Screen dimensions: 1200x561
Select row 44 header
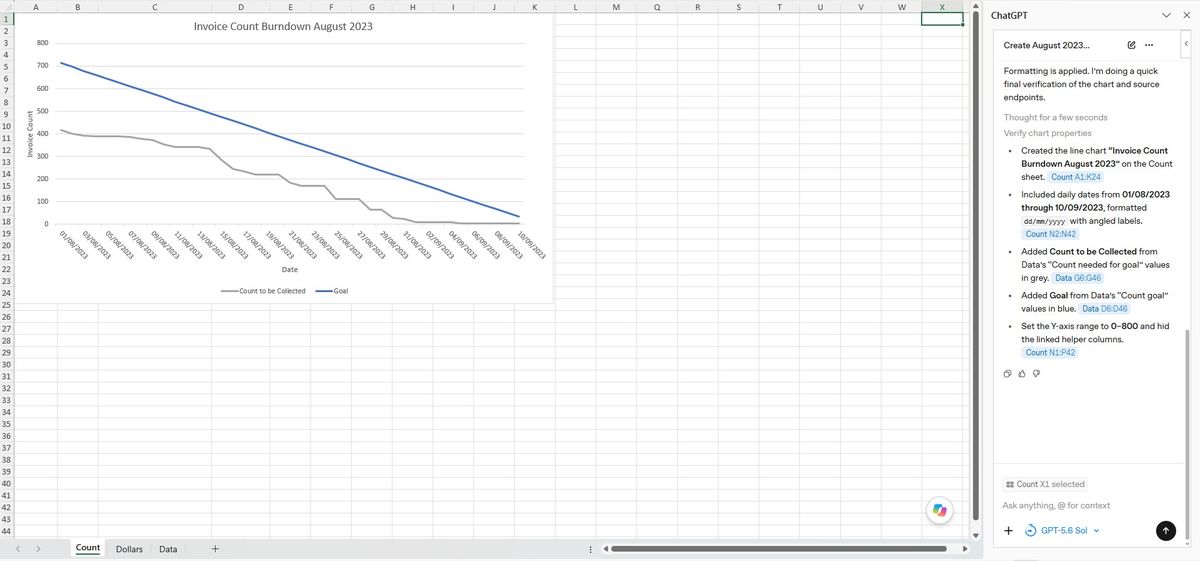pyautogui.click(x=8, y=531)
